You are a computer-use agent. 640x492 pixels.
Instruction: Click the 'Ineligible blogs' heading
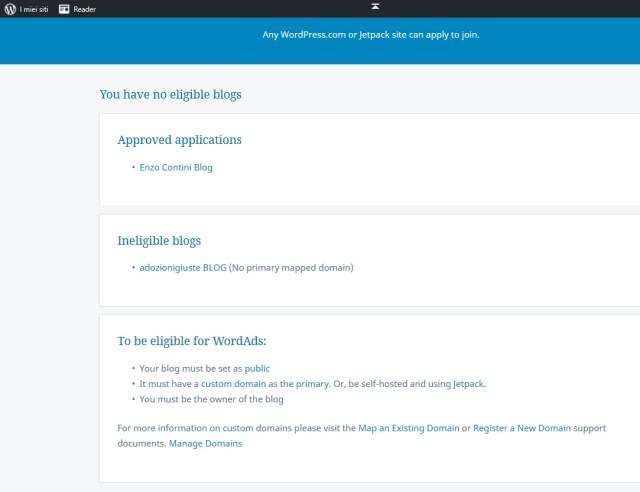pos(159,241)
